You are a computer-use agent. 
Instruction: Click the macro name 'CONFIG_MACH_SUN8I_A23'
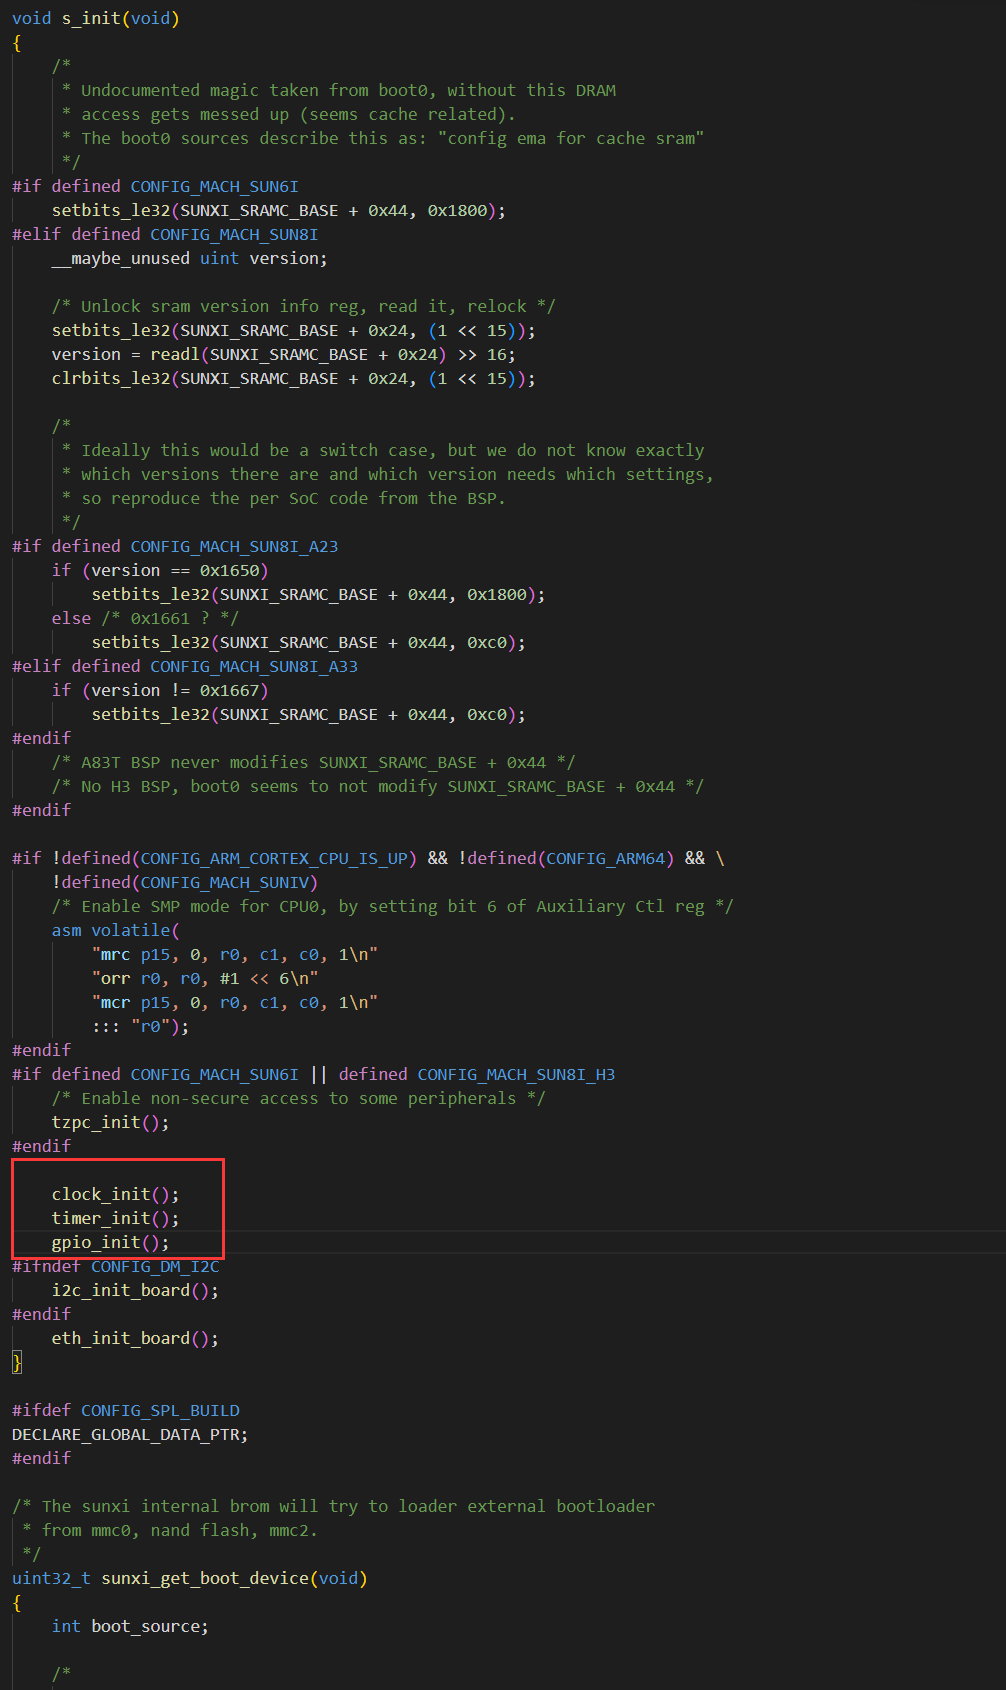pos(235,546)
